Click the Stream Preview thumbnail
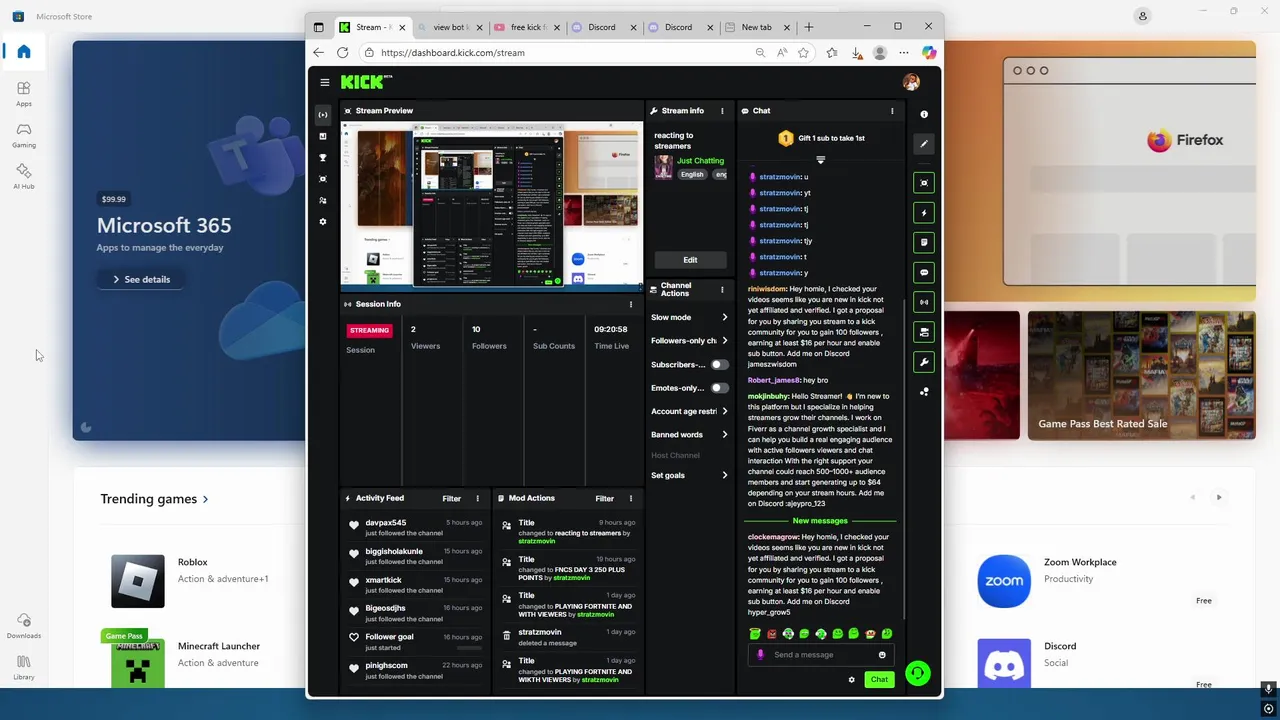The height and width of the screenshot is (720, 1280). pyautogui.click(x=491, y=207)
